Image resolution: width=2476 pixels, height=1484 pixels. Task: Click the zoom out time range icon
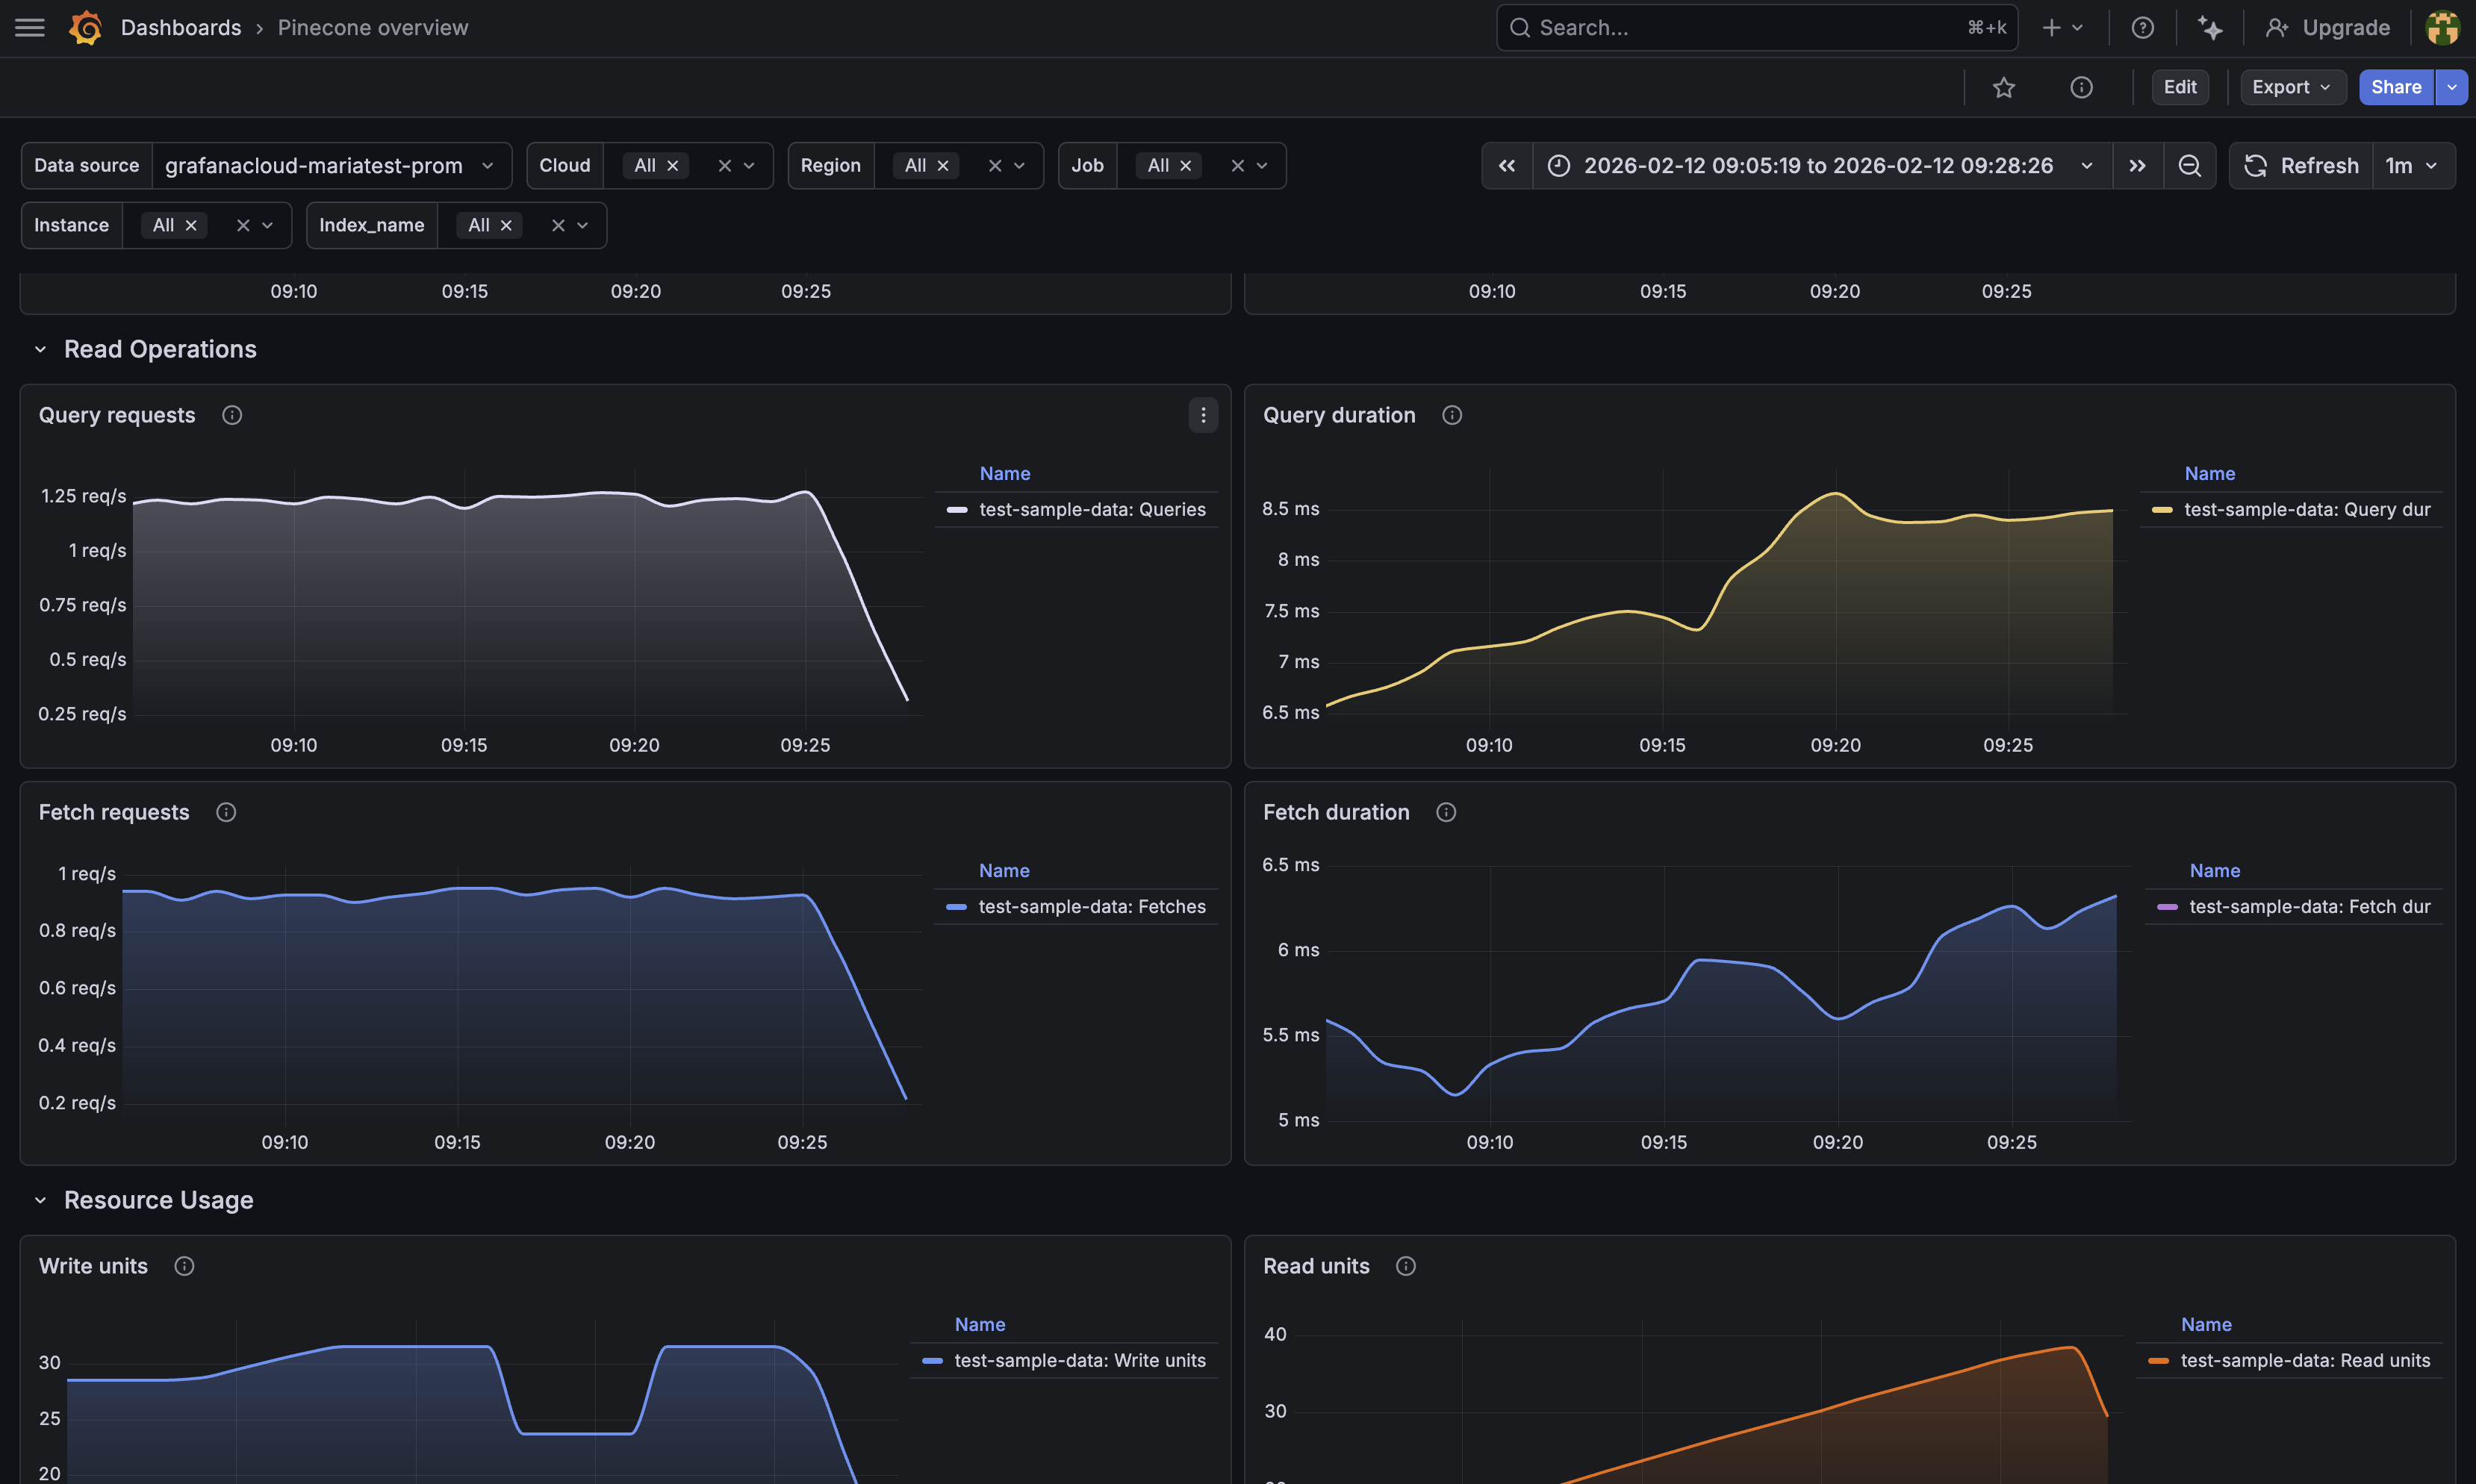click(2189, 166)
